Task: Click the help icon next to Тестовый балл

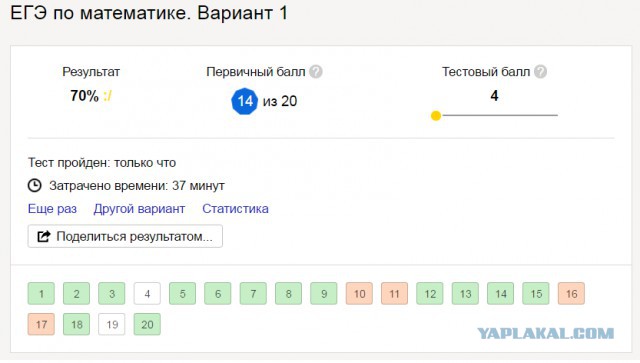Action: click(x=540, y=72)
